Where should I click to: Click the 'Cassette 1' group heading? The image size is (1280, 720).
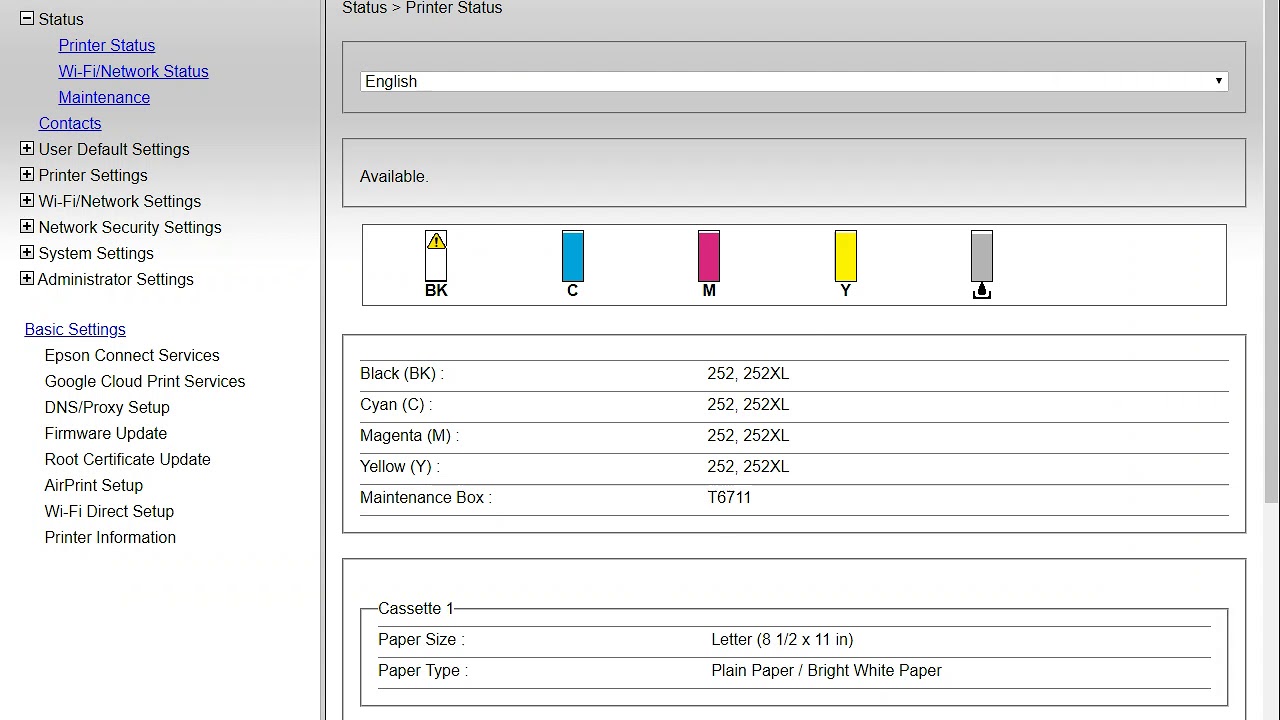click(416, 608)
